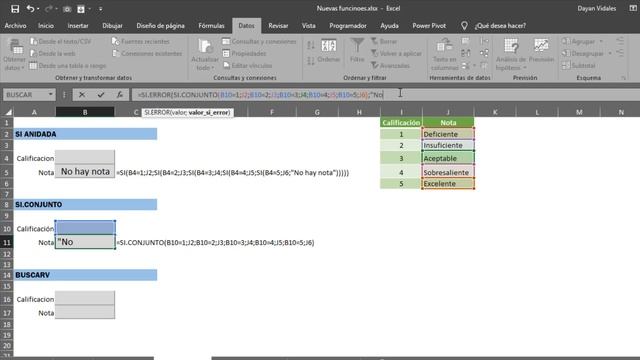Click the 'SI.CONJUNTO' heading cell
Image resolution: width=640 pixels, height=360 pixels.
85,204
